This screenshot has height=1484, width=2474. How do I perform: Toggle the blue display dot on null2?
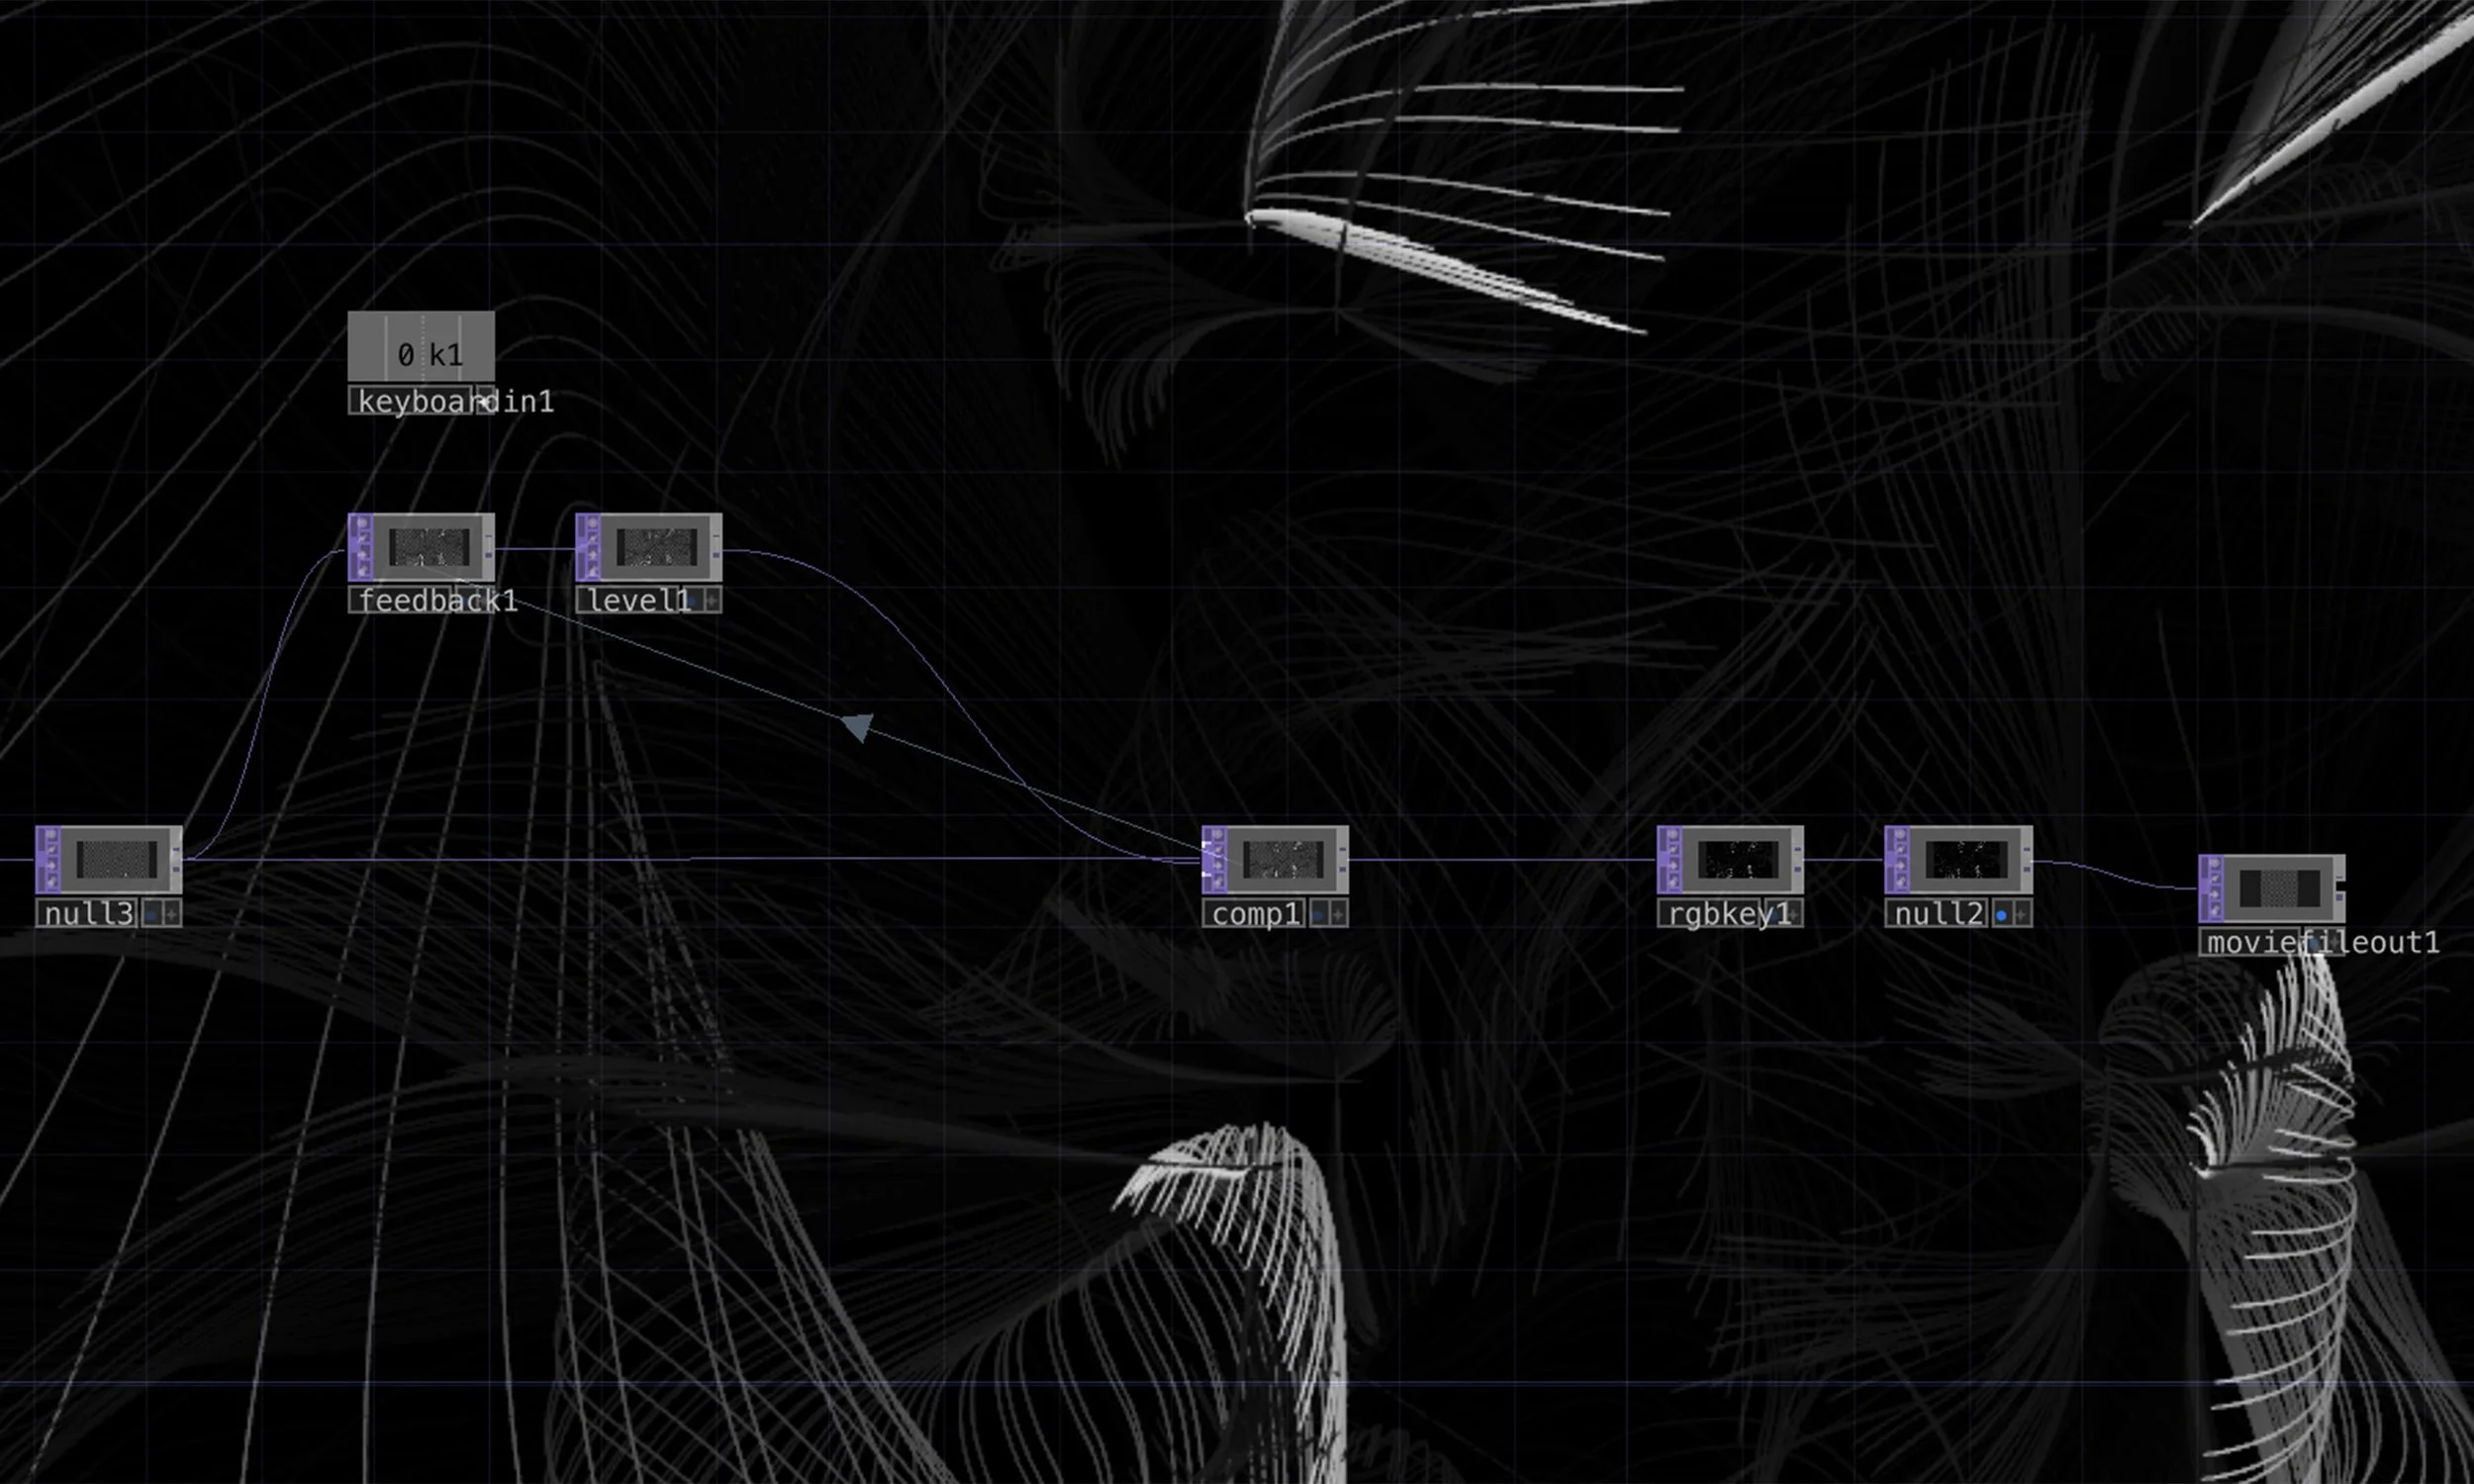(x=2001, y=915)
